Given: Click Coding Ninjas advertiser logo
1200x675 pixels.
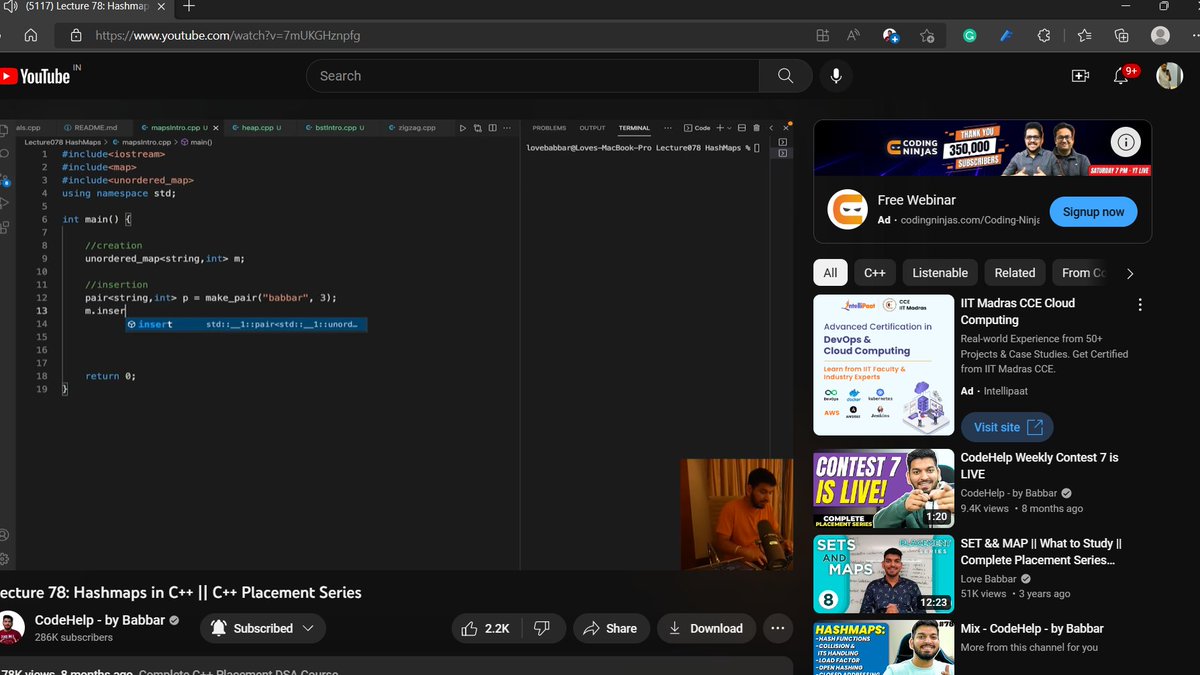Looking at the screenshot, I should (846, 209).
